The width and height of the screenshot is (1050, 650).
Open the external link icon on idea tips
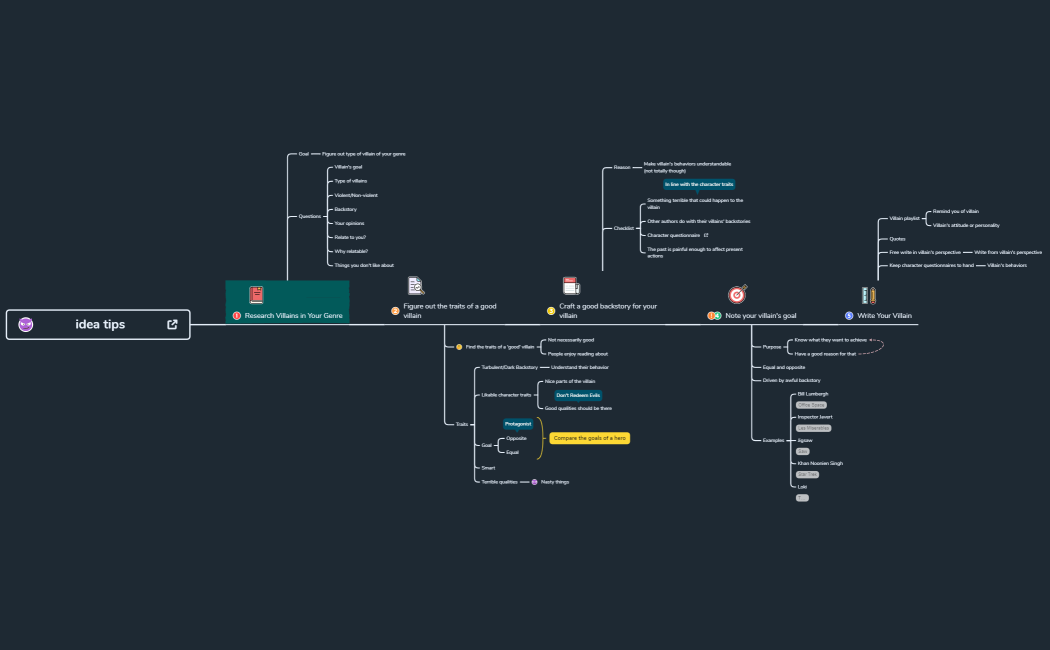172,324
